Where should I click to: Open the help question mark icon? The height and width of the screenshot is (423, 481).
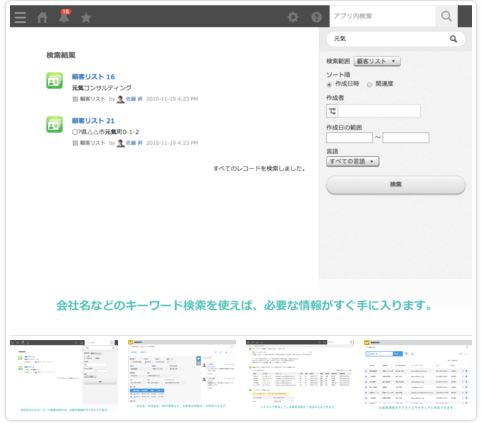(x=316, y=17)
